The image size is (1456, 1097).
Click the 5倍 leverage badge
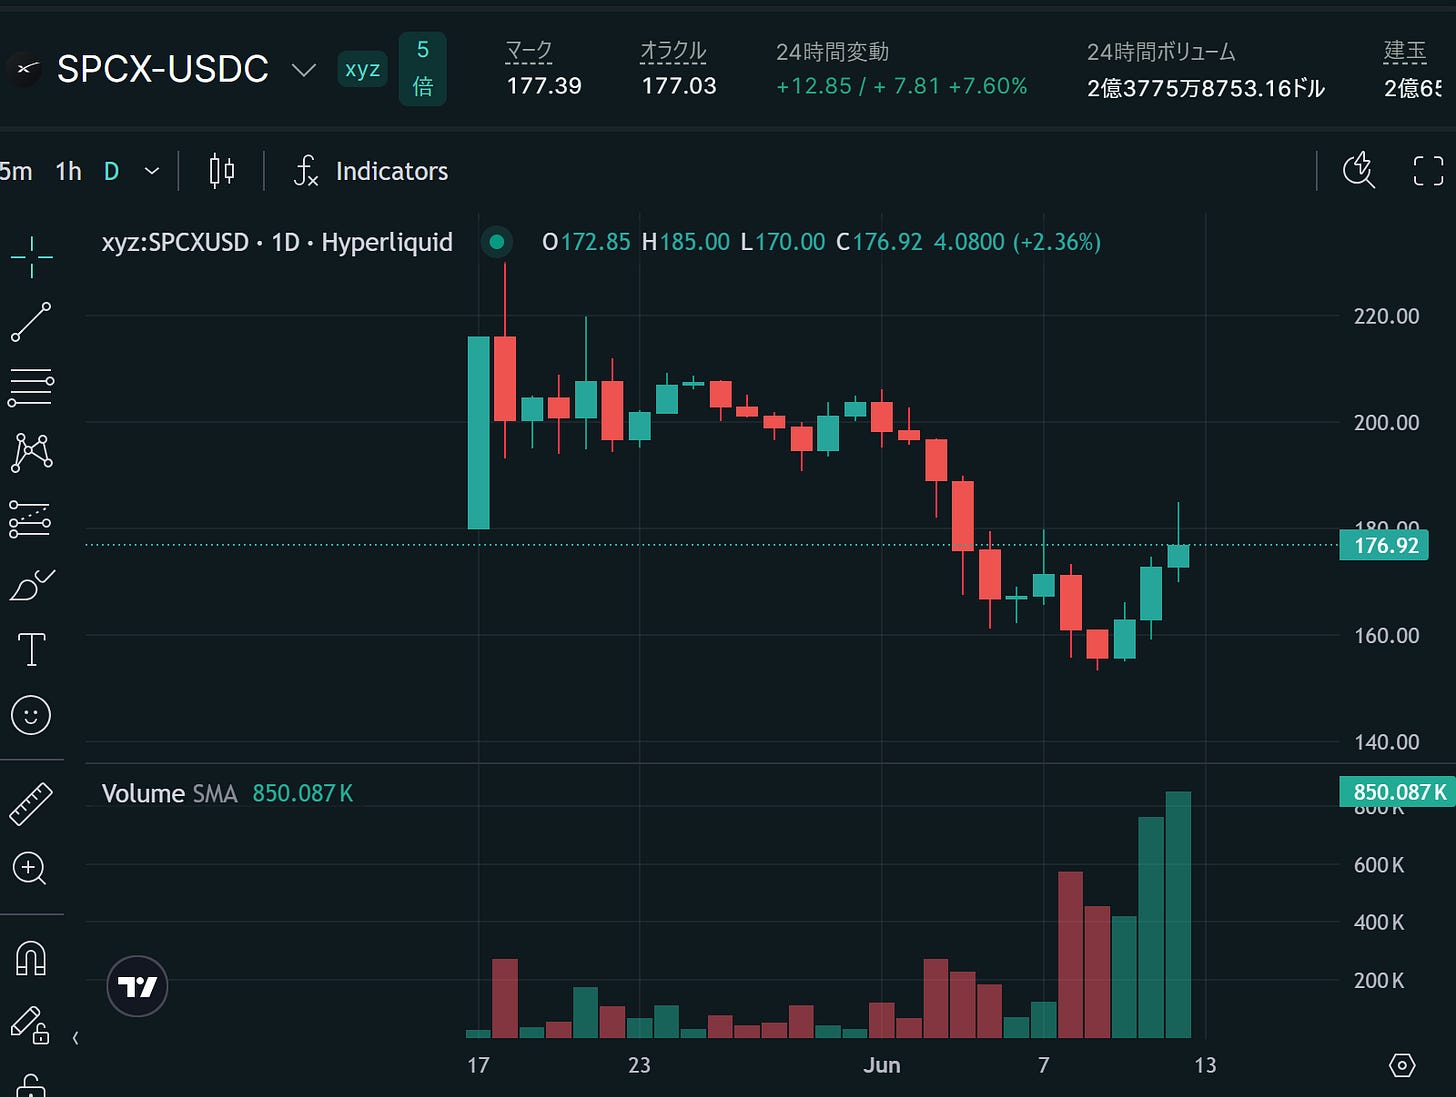[x=422, y=69]
